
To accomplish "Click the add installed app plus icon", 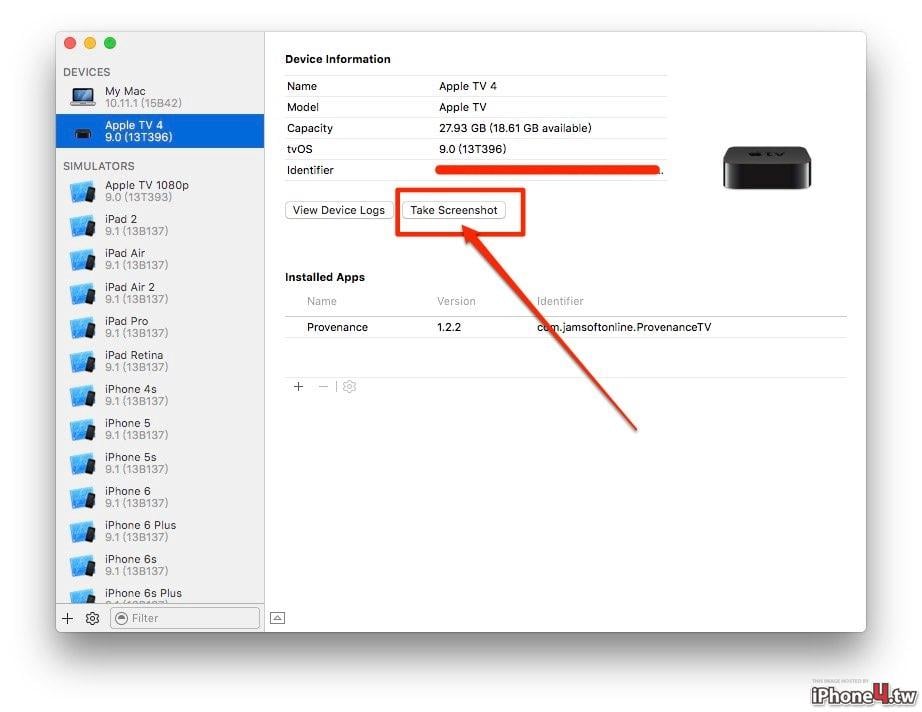I will click(x=298, y=386).
